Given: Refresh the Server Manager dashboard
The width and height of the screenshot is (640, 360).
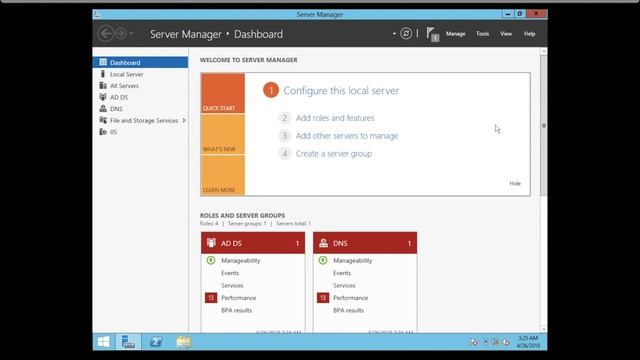Looking at the screenshot, I should point(406,33).
